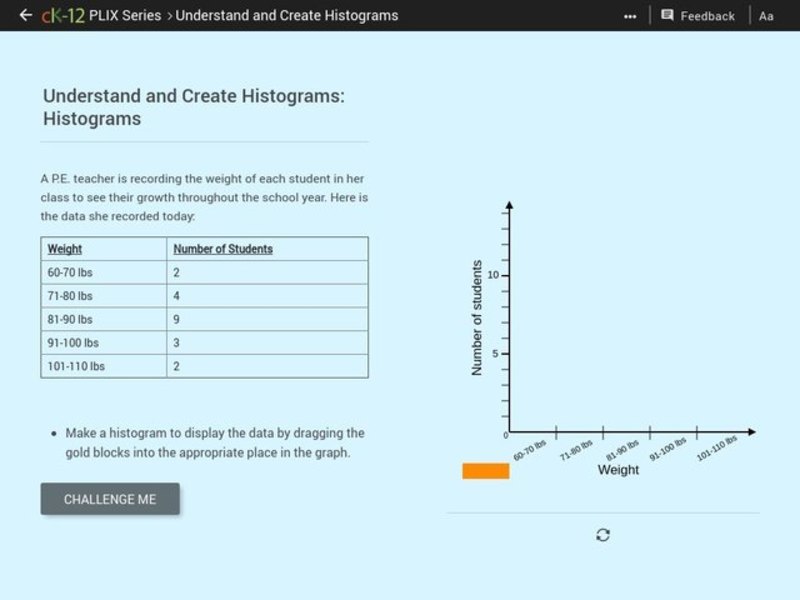Screen dimensions: 800x600
Task: Expand the Number of Students column header
Action: pyautogui.click(x=220, y=248)
